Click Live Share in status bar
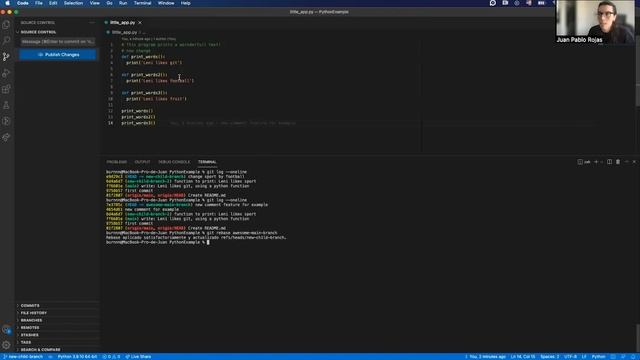The height and width of the screenshot is (360, 640). click(x=138, y=357)
